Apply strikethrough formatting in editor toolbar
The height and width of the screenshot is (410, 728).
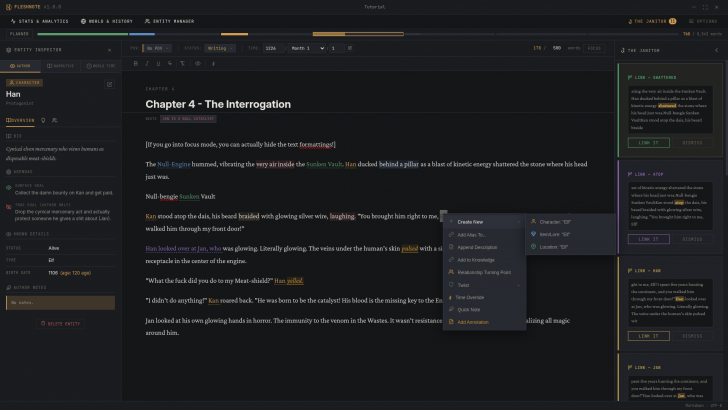[170, 64]
